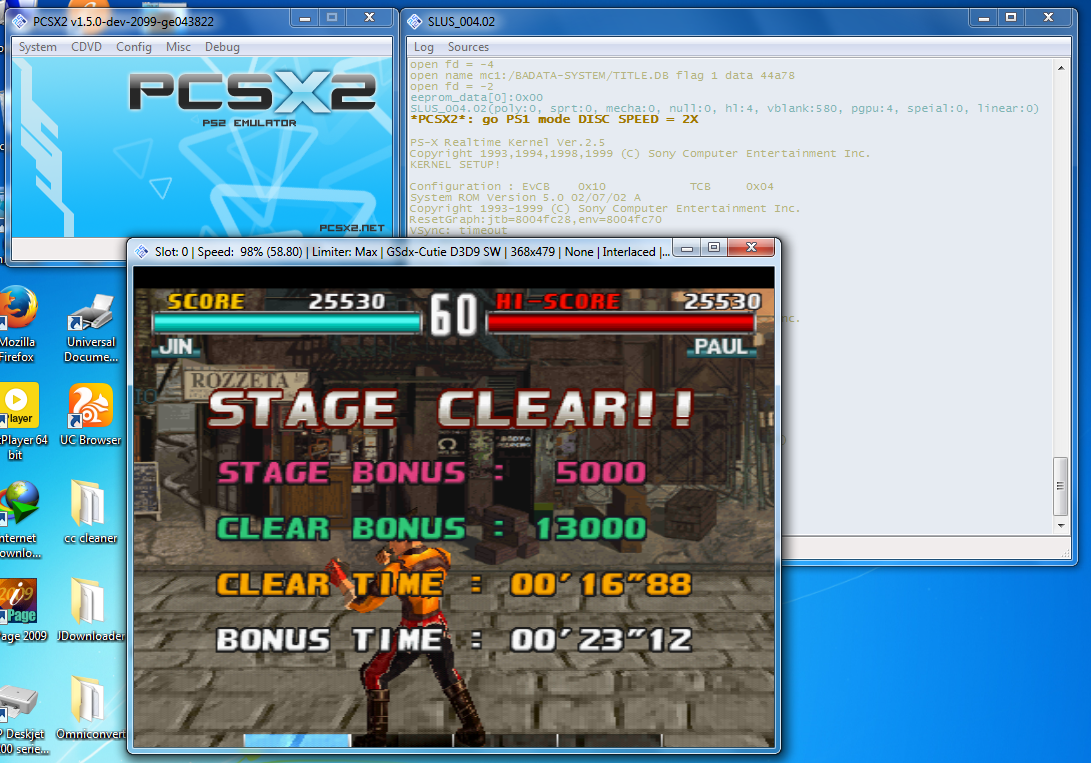The image size is (1091, 763).
Task: Click the BONUS TIME 00'23"12 text
Action: pos(454,640)
